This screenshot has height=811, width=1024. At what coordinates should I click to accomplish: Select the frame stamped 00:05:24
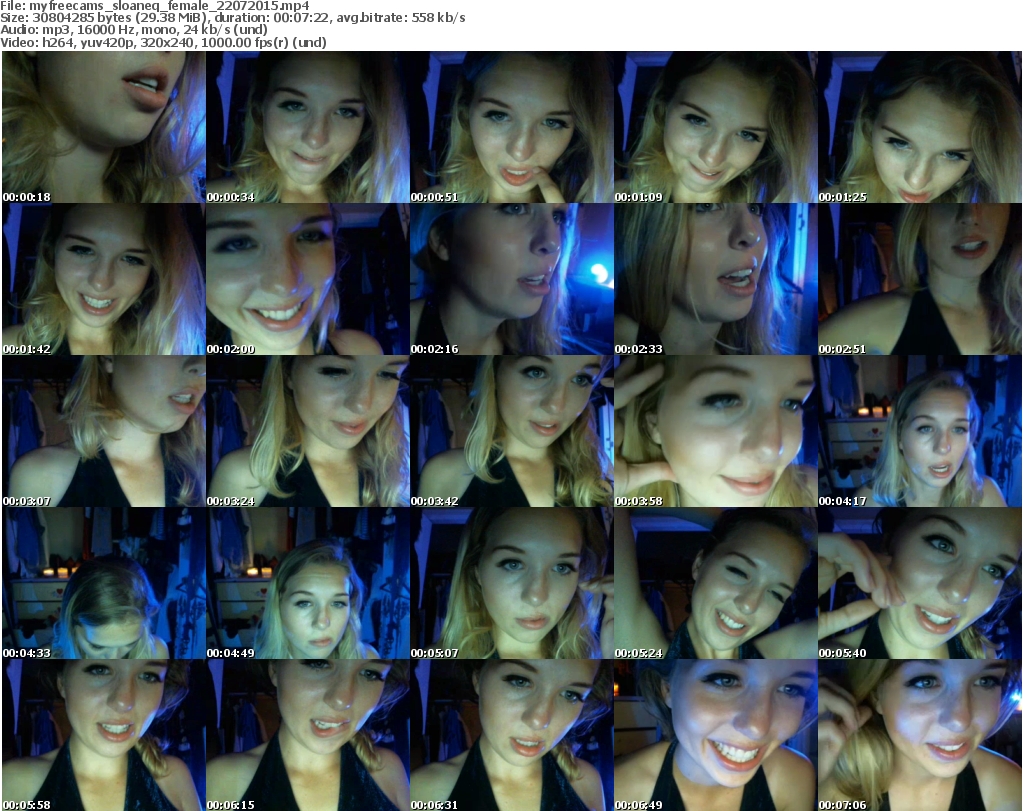pos(716,584)
